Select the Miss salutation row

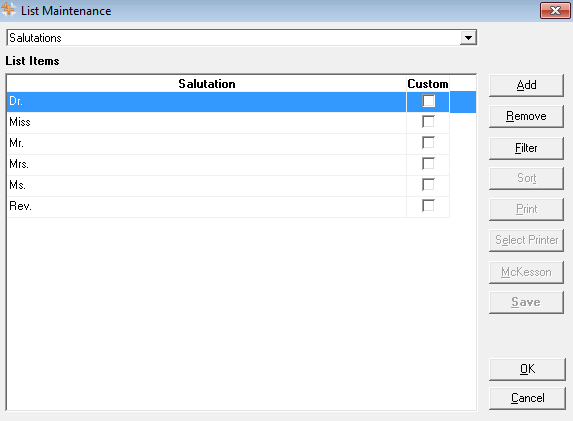[x=206, y=122]
